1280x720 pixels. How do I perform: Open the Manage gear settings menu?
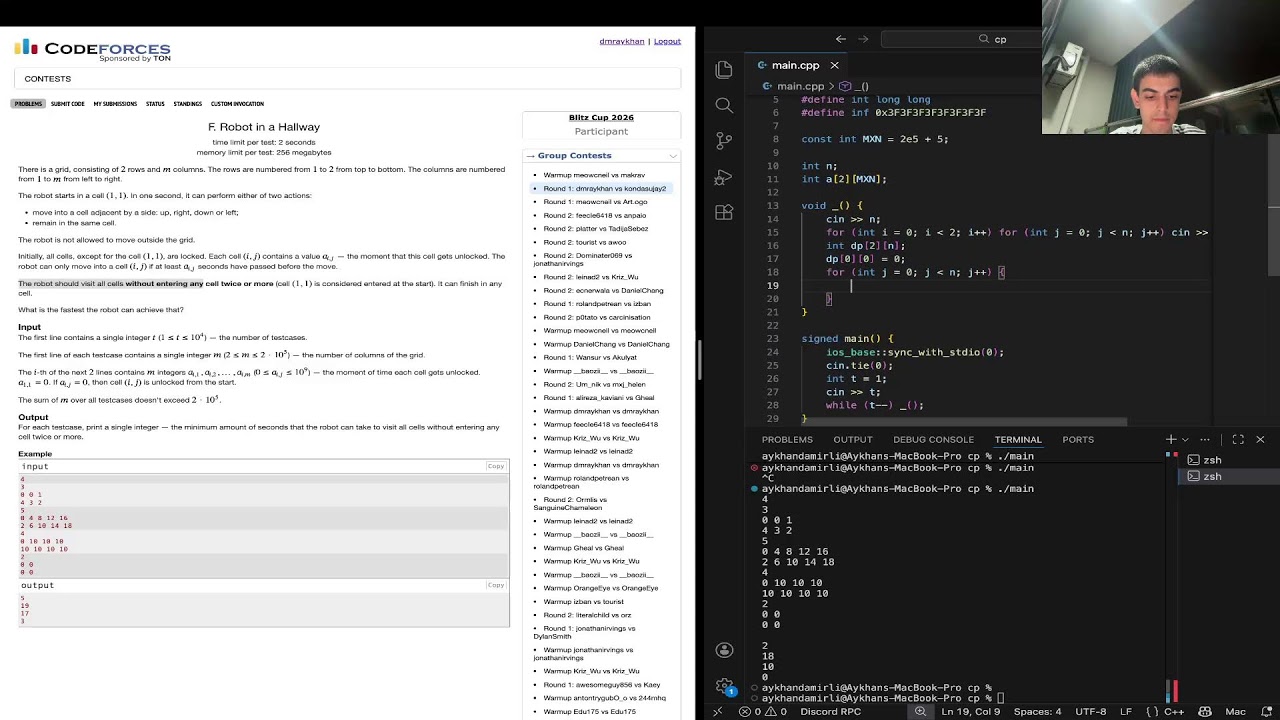tap(724, 686)
